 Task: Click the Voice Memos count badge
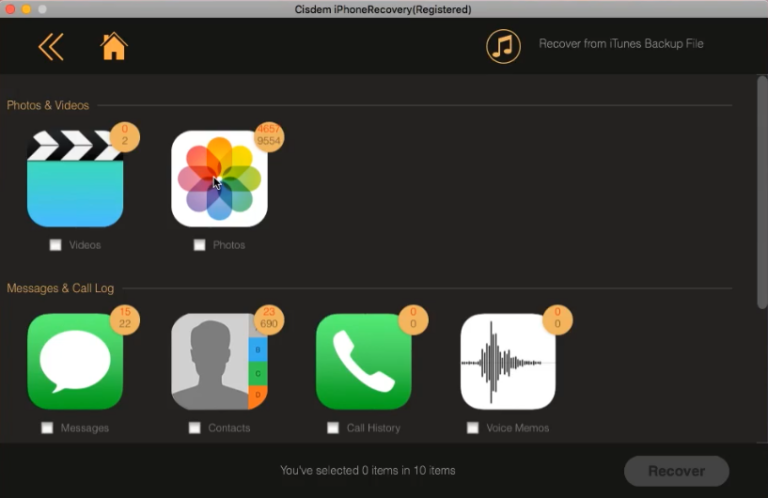(x=557, y=319)
